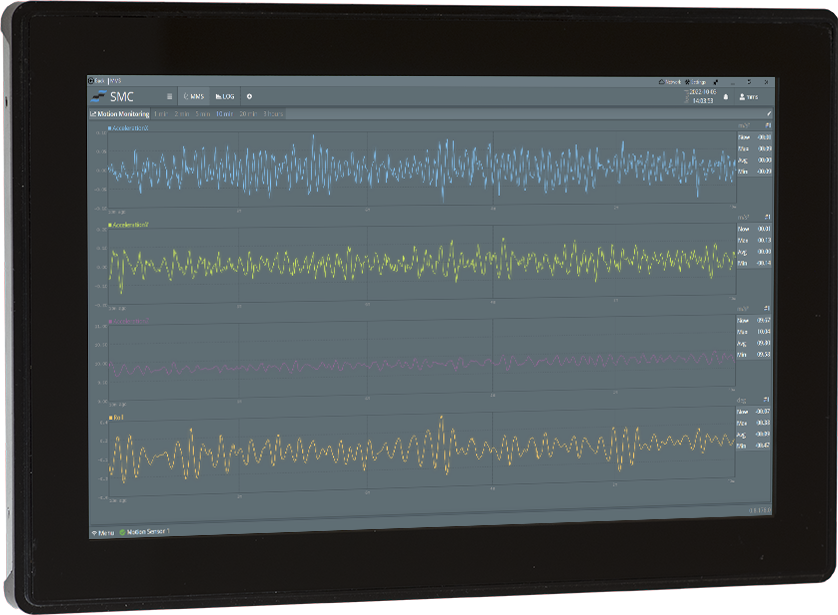Click the Back button in the title bar
This screenshot has width=838, height=615.
point(97,81)
